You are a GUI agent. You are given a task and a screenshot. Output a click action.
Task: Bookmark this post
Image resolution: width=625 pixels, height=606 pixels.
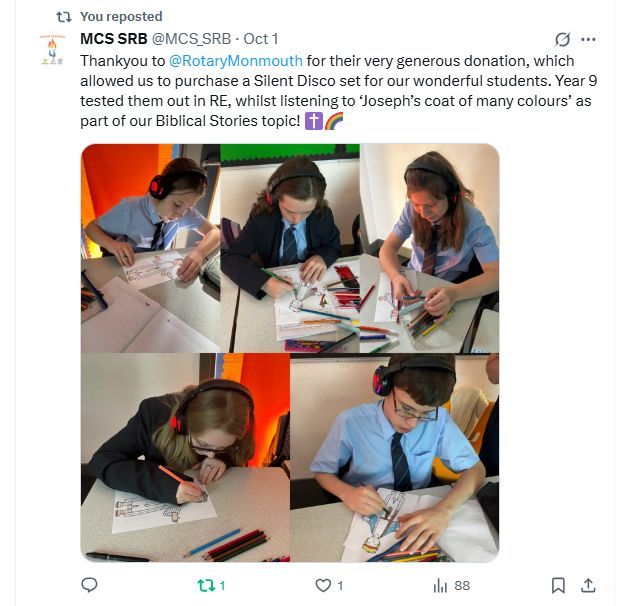tap(558, 585)
